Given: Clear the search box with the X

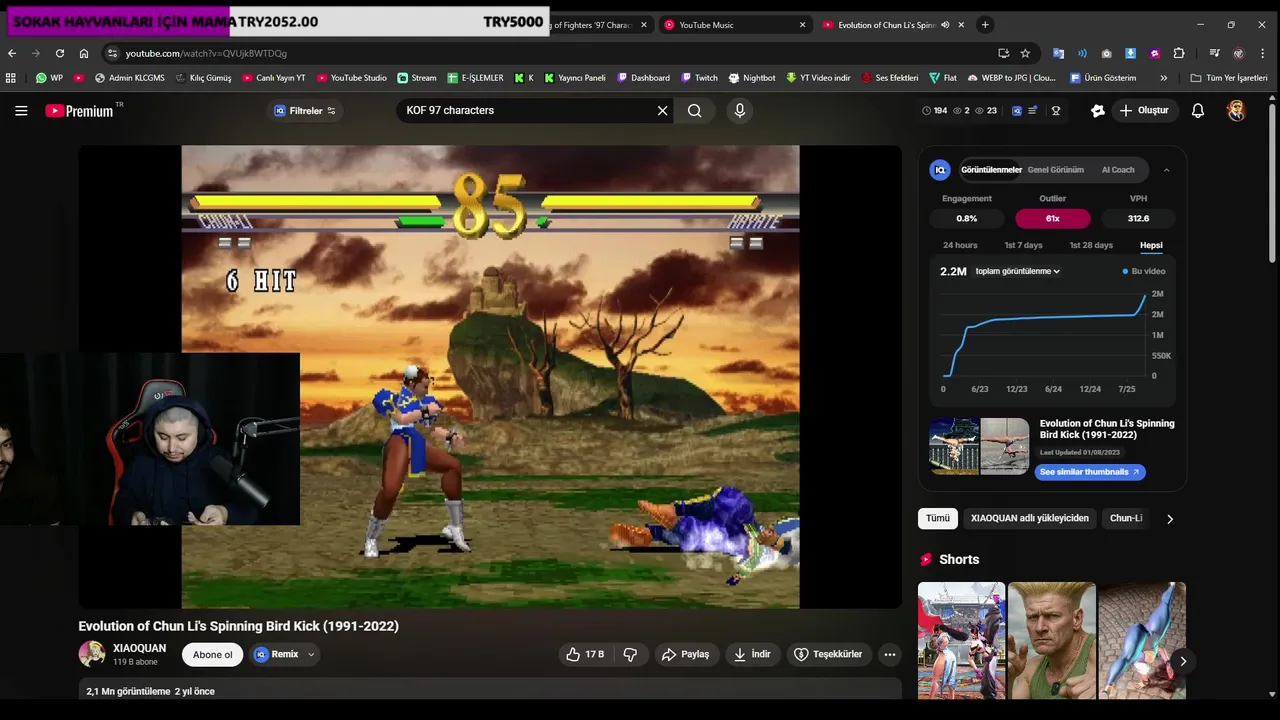Looking at the screenshot, I should coord(662,111).
